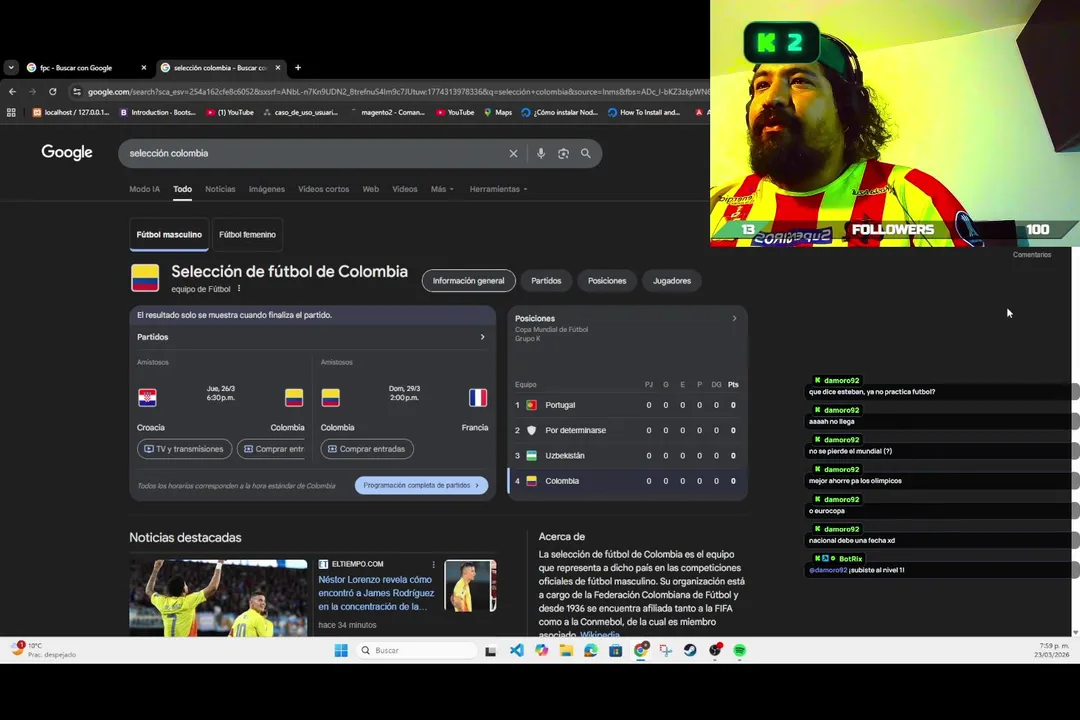Open the Néstor Lorenzo news headline
The width and height of the screenshot is (1080, 720).
[x=376, y=593]
